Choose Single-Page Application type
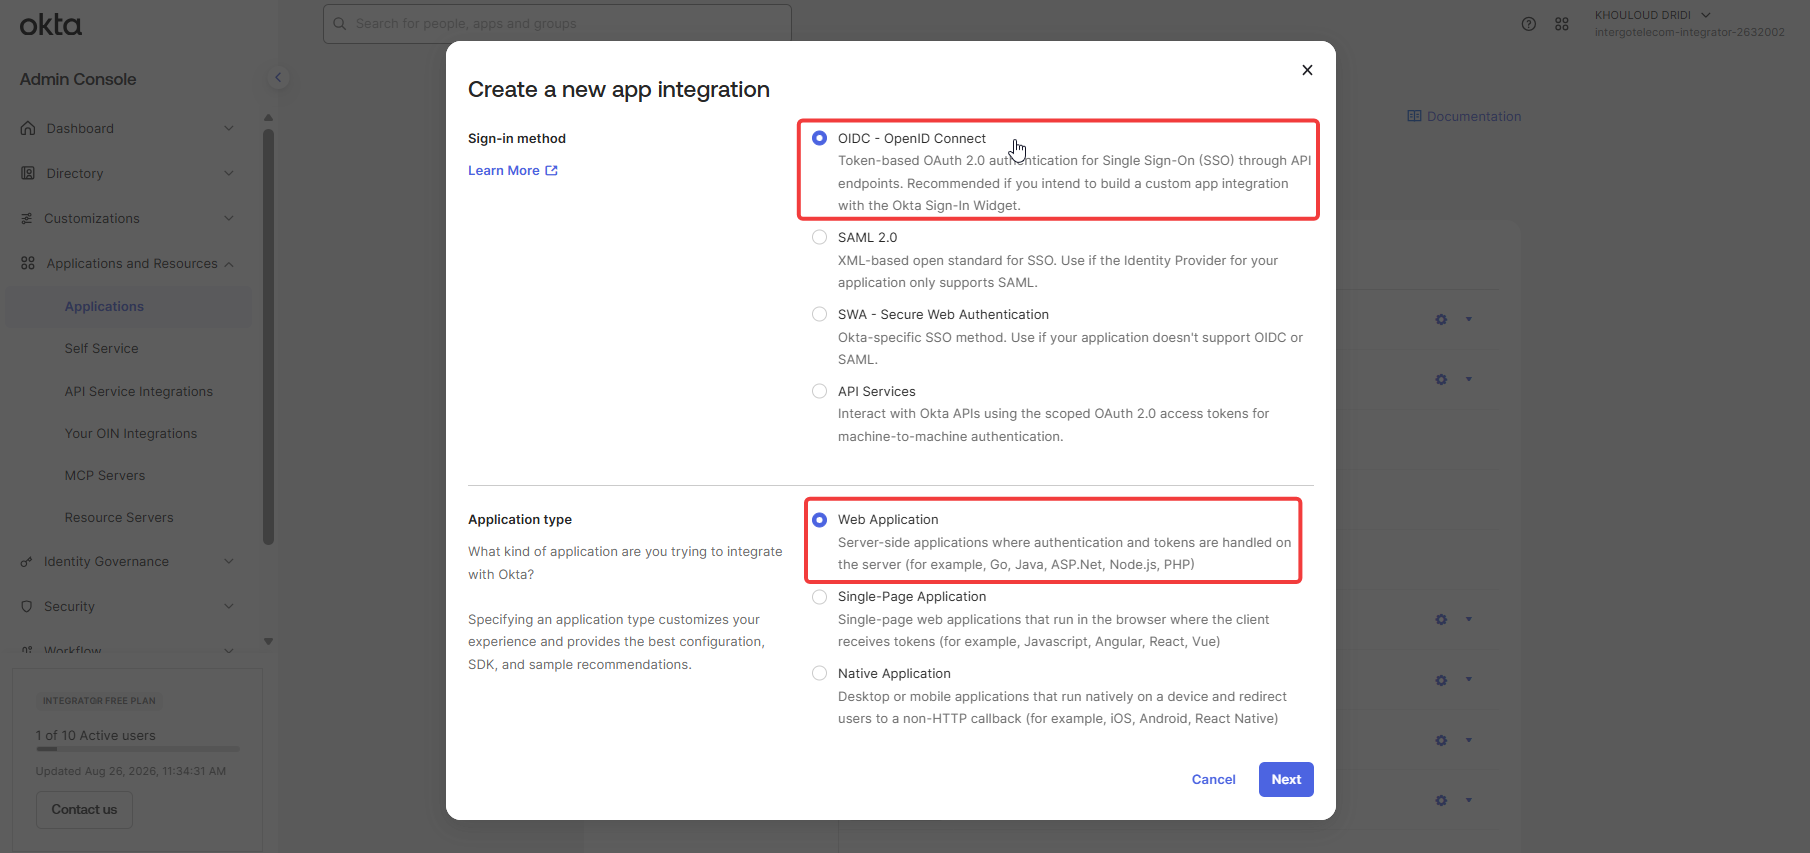The image size is (1810, 853). tap(820, 597)
